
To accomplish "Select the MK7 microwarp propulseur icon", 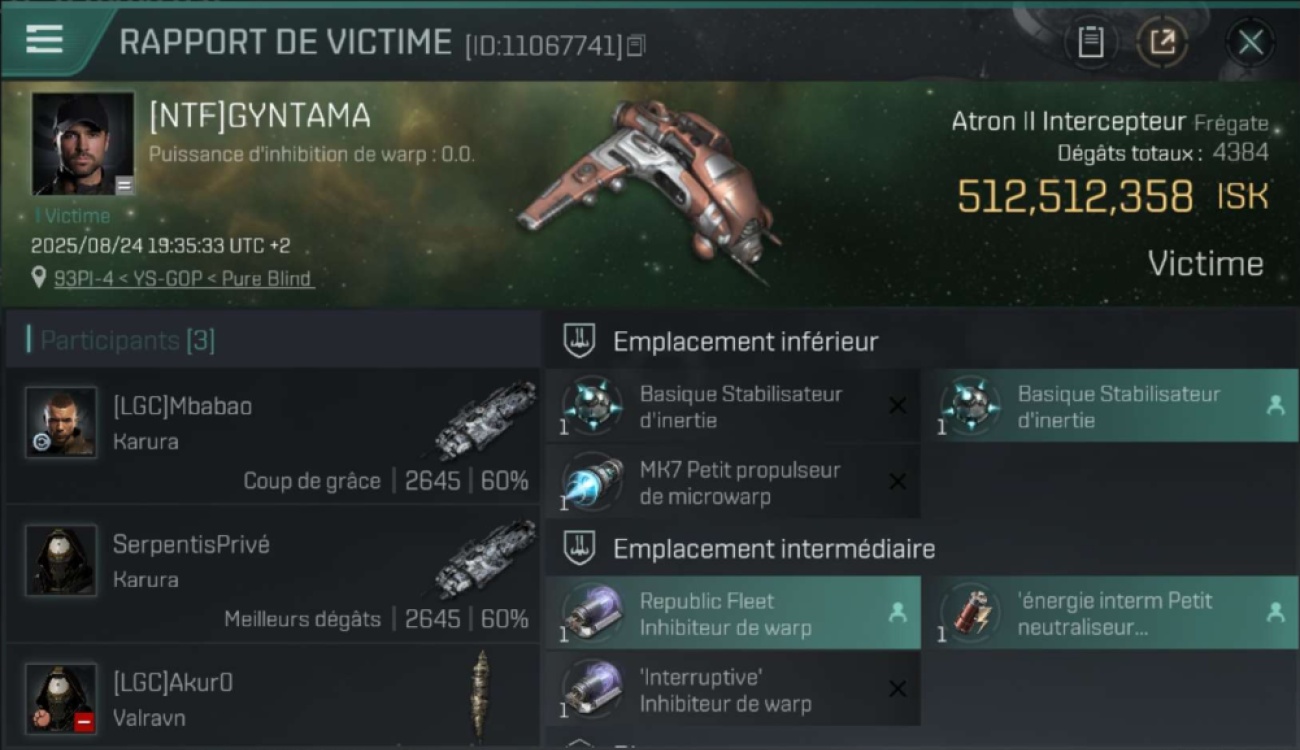I will point(591,482).
